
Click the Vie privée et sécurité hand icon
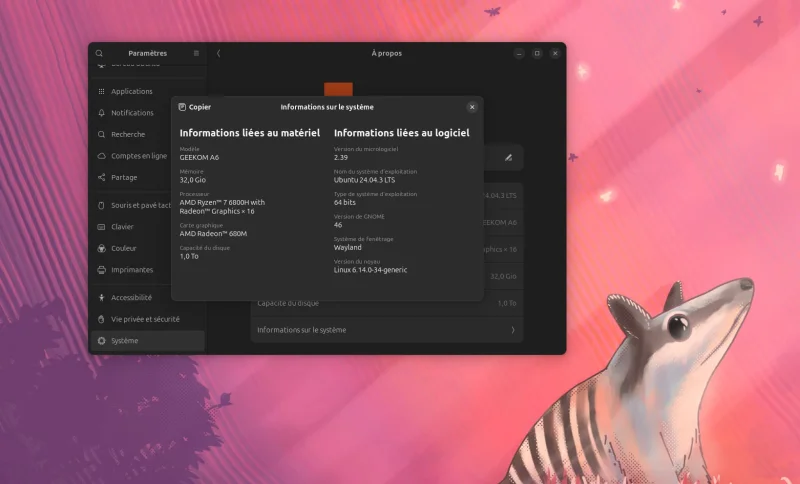pyautogui.click(x=101, y=319)
